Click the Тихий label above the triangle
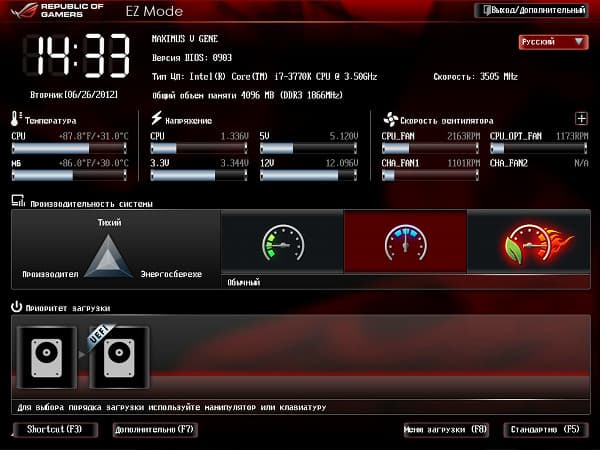This screenshot has width=600, height=450. click(109, 222)
